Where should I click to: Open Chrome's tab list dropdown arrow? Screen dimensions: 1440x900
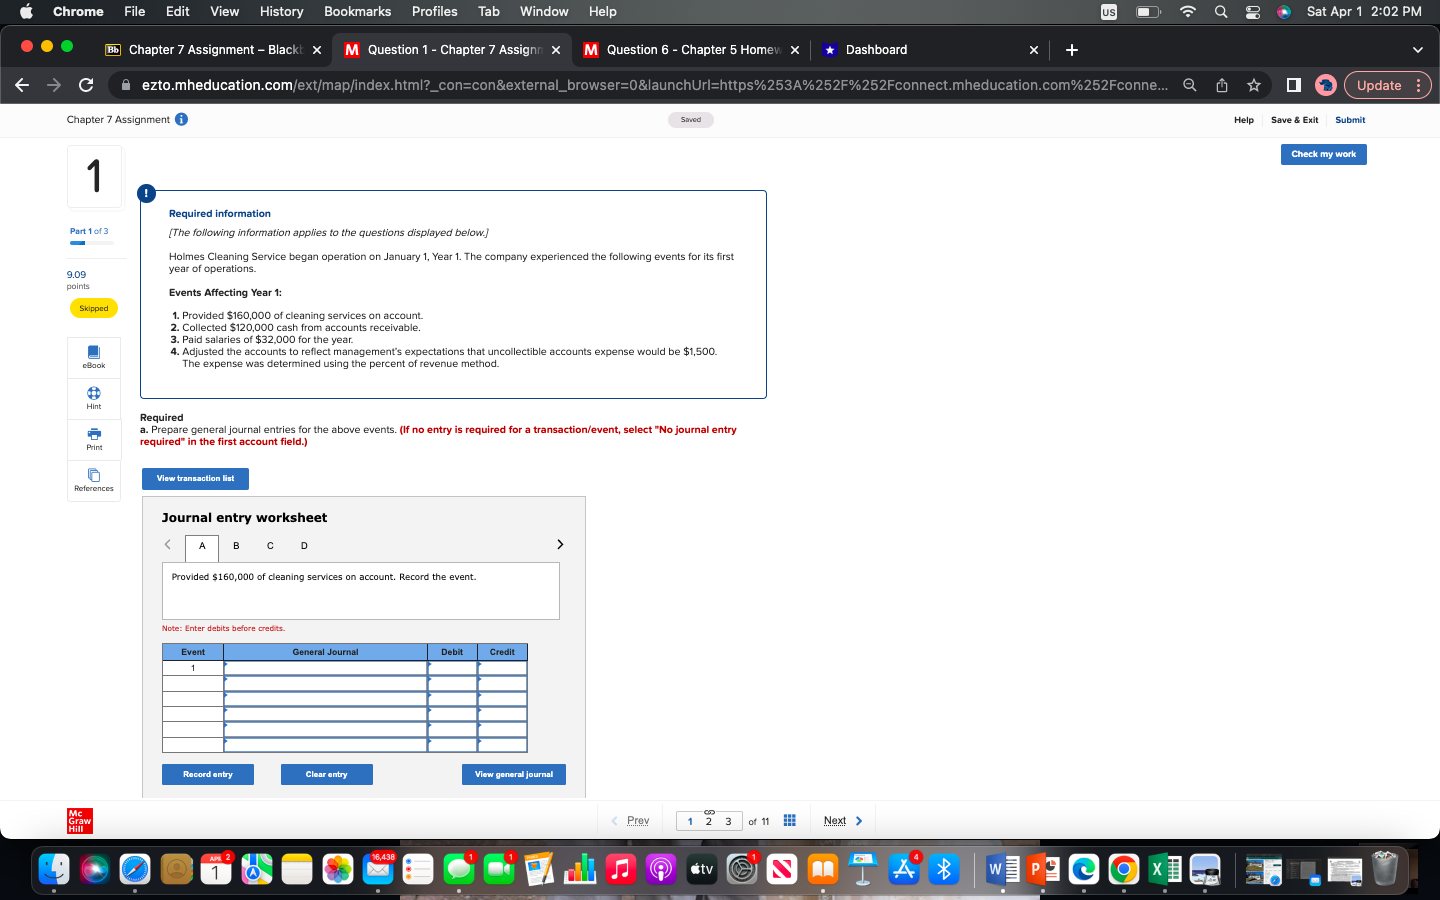pyautogui.click(x=1417, y=49)
